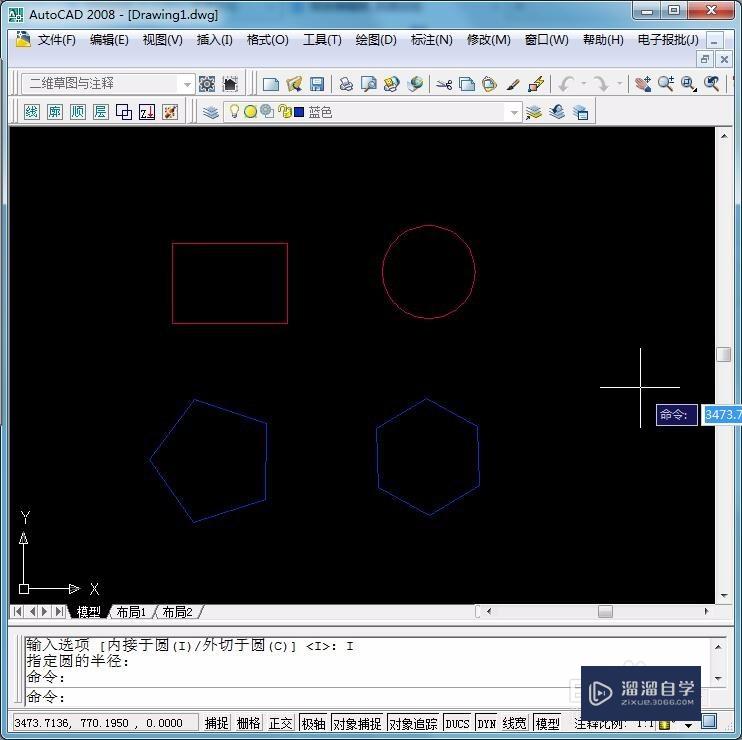Screen dimensions: 742x740
Task: Activate the Pan hand icon
Action: pos(643,84)
